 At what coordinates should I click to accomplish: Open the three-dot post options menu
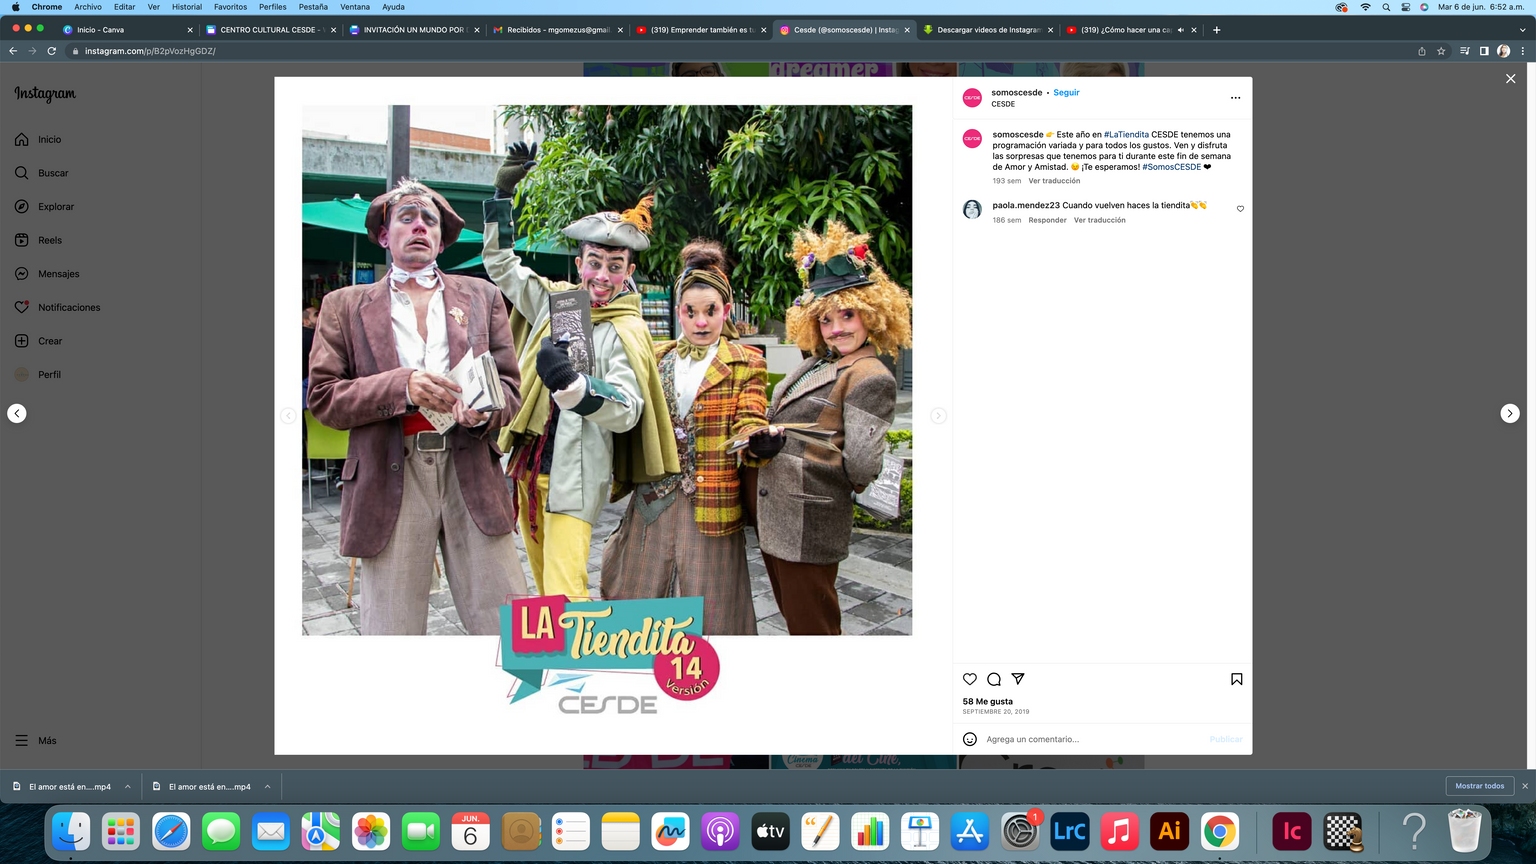click(1235, 98)
